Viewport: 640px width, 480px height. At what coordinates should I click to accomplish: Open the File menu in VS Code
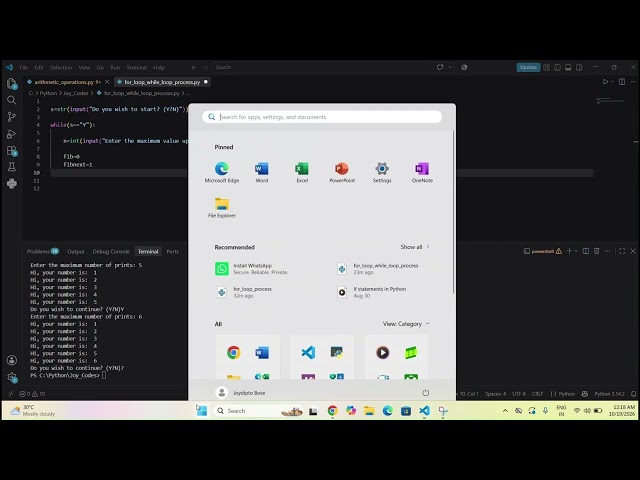24,67
